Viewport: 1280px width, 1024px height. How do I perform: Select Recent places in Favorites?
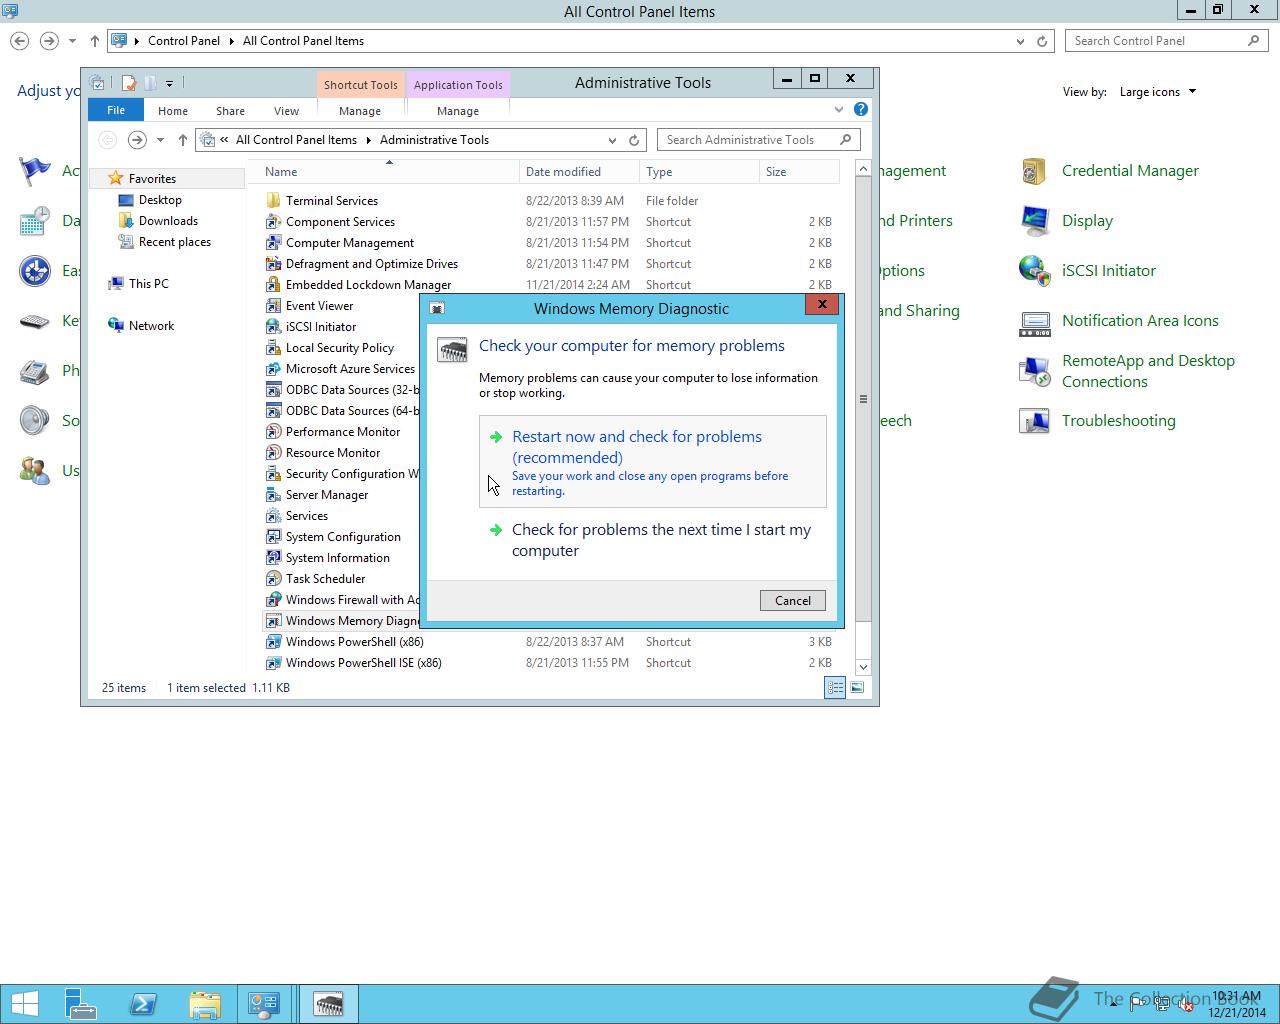point(175,242)
